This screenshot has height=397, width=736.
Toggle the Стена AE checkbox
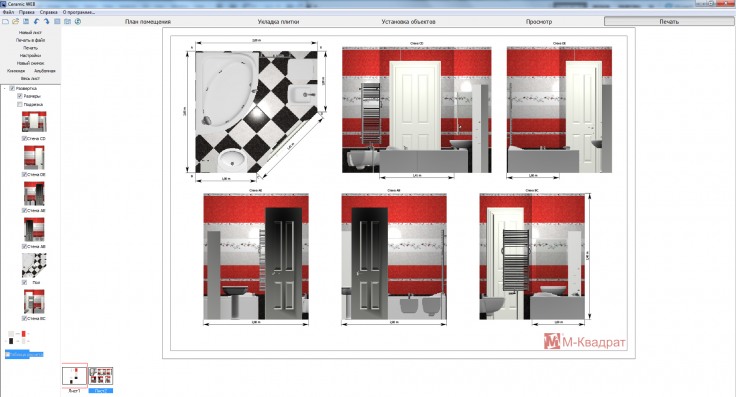click(x=24, y=211)
